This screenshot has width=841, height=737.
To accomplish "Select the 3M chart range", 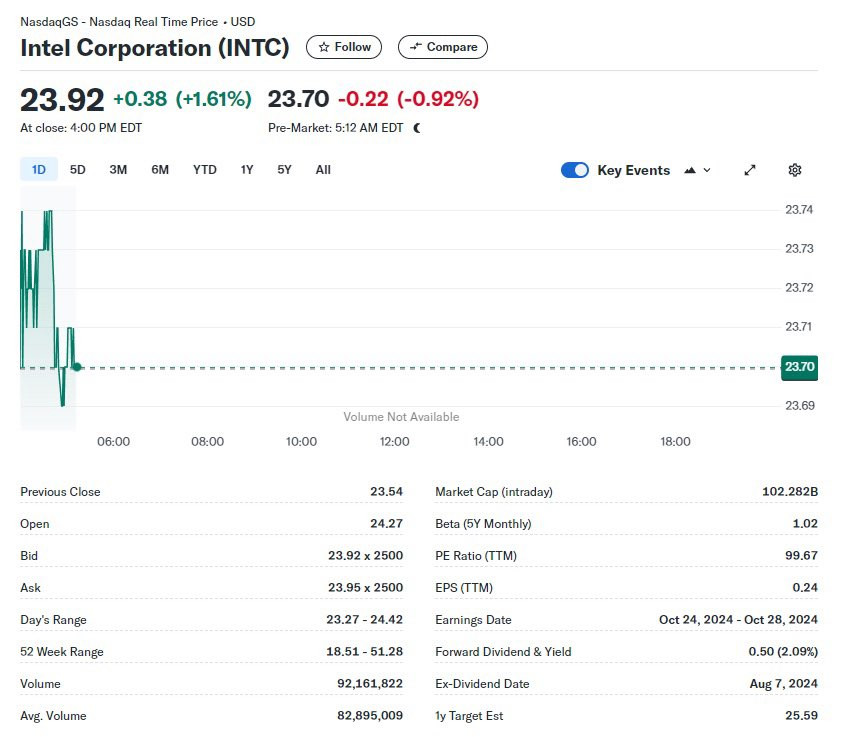I will (118, 169).
